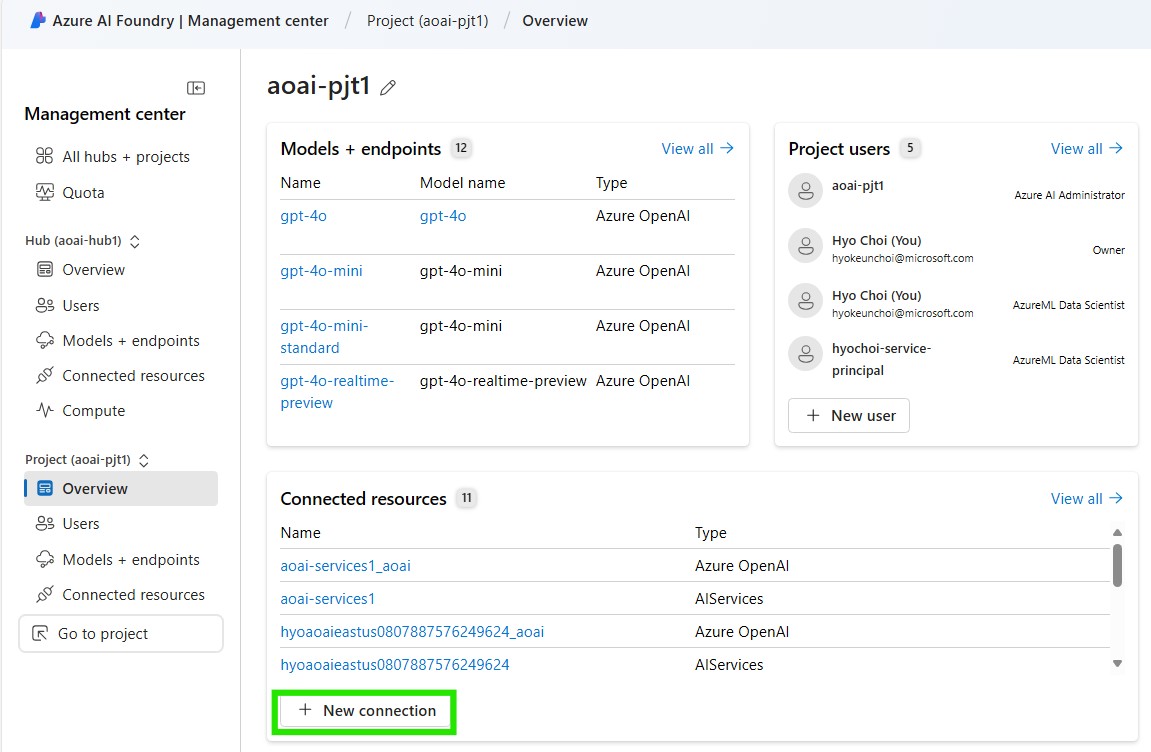Click the arrow beside Models + endpoints View all
1151x752 pixels.
(x=727, y=148)
